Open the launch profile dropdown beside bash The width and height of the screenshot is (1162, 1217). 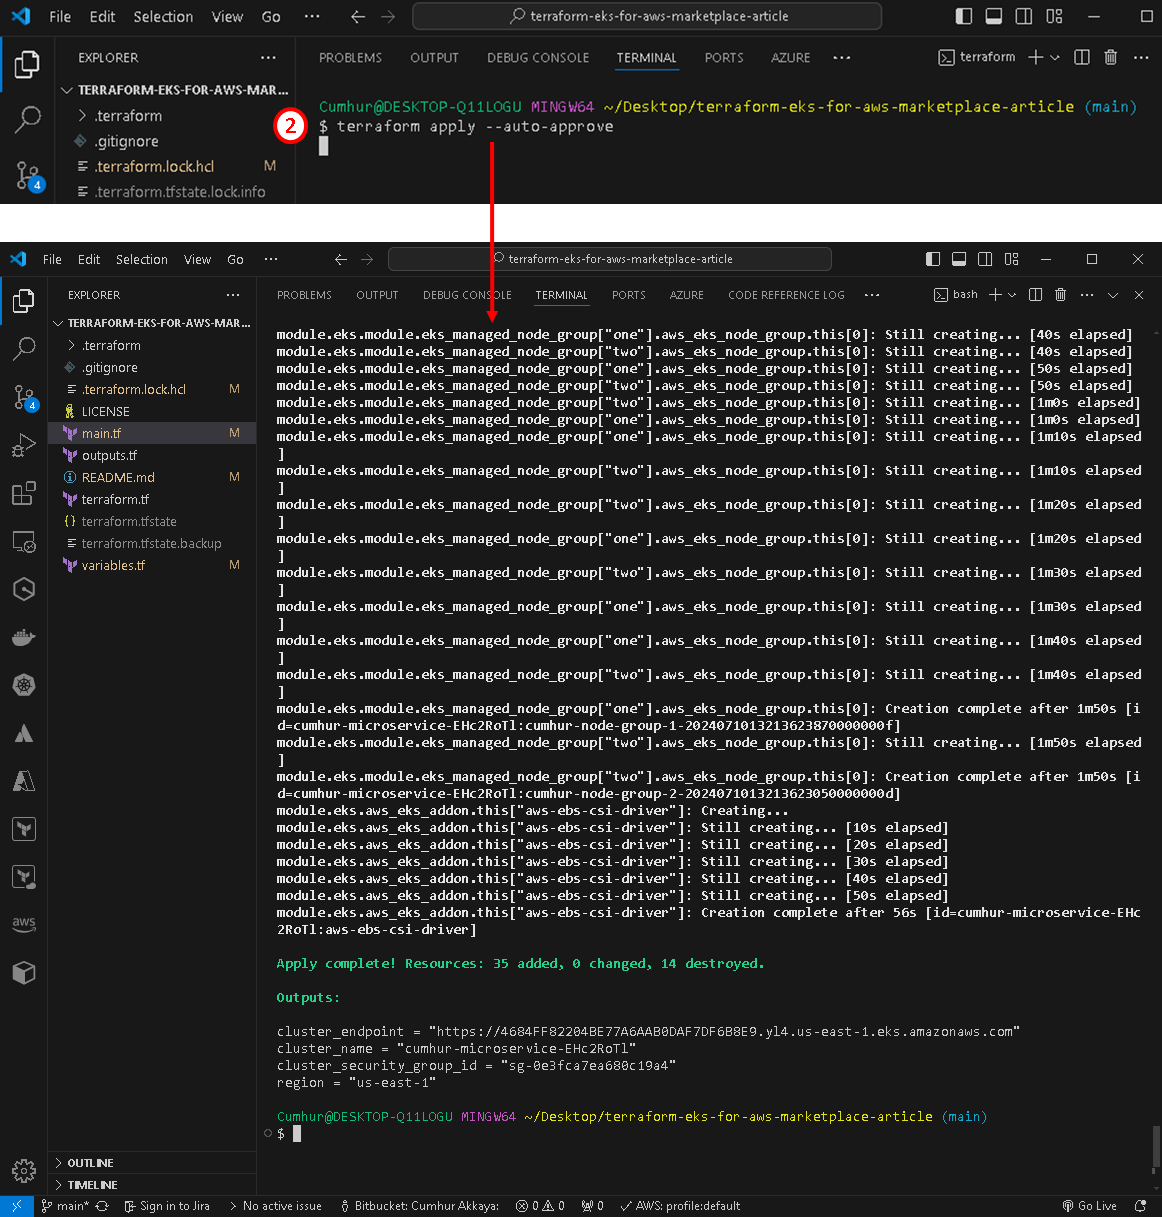[1012, 295]
